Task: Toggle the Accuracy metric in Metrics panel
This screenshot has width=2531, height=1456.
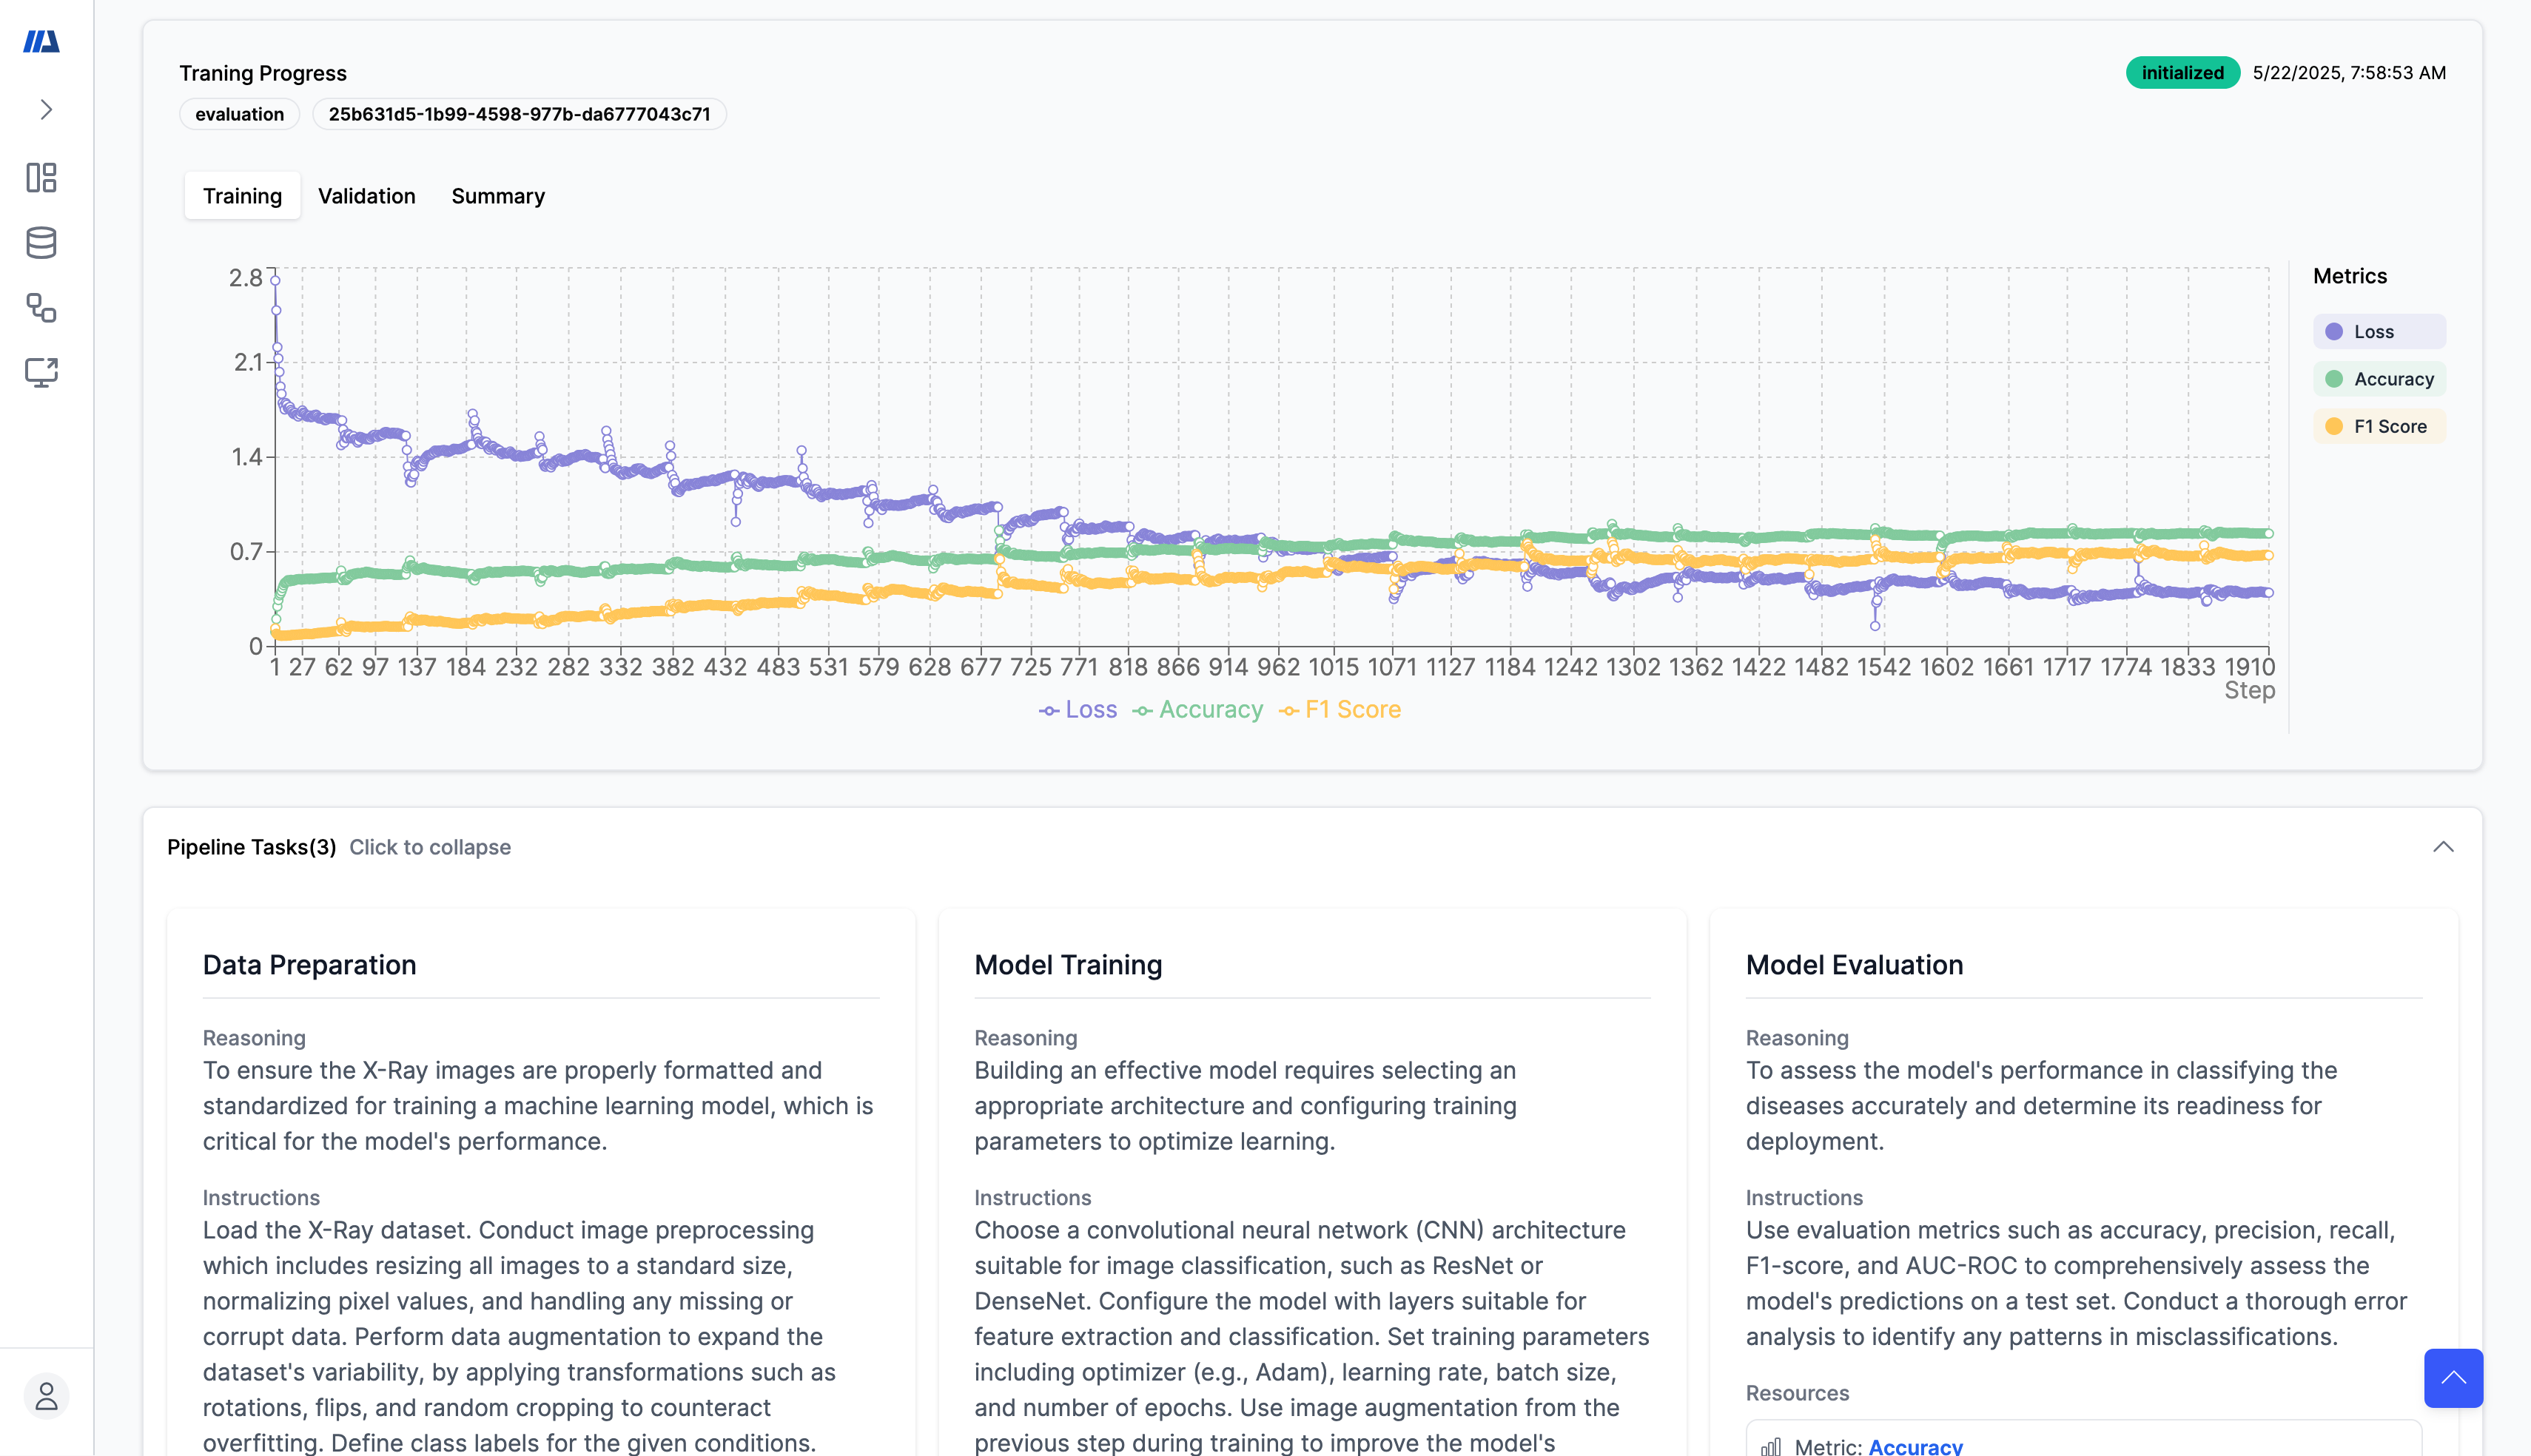Action: coord(2378,379)
